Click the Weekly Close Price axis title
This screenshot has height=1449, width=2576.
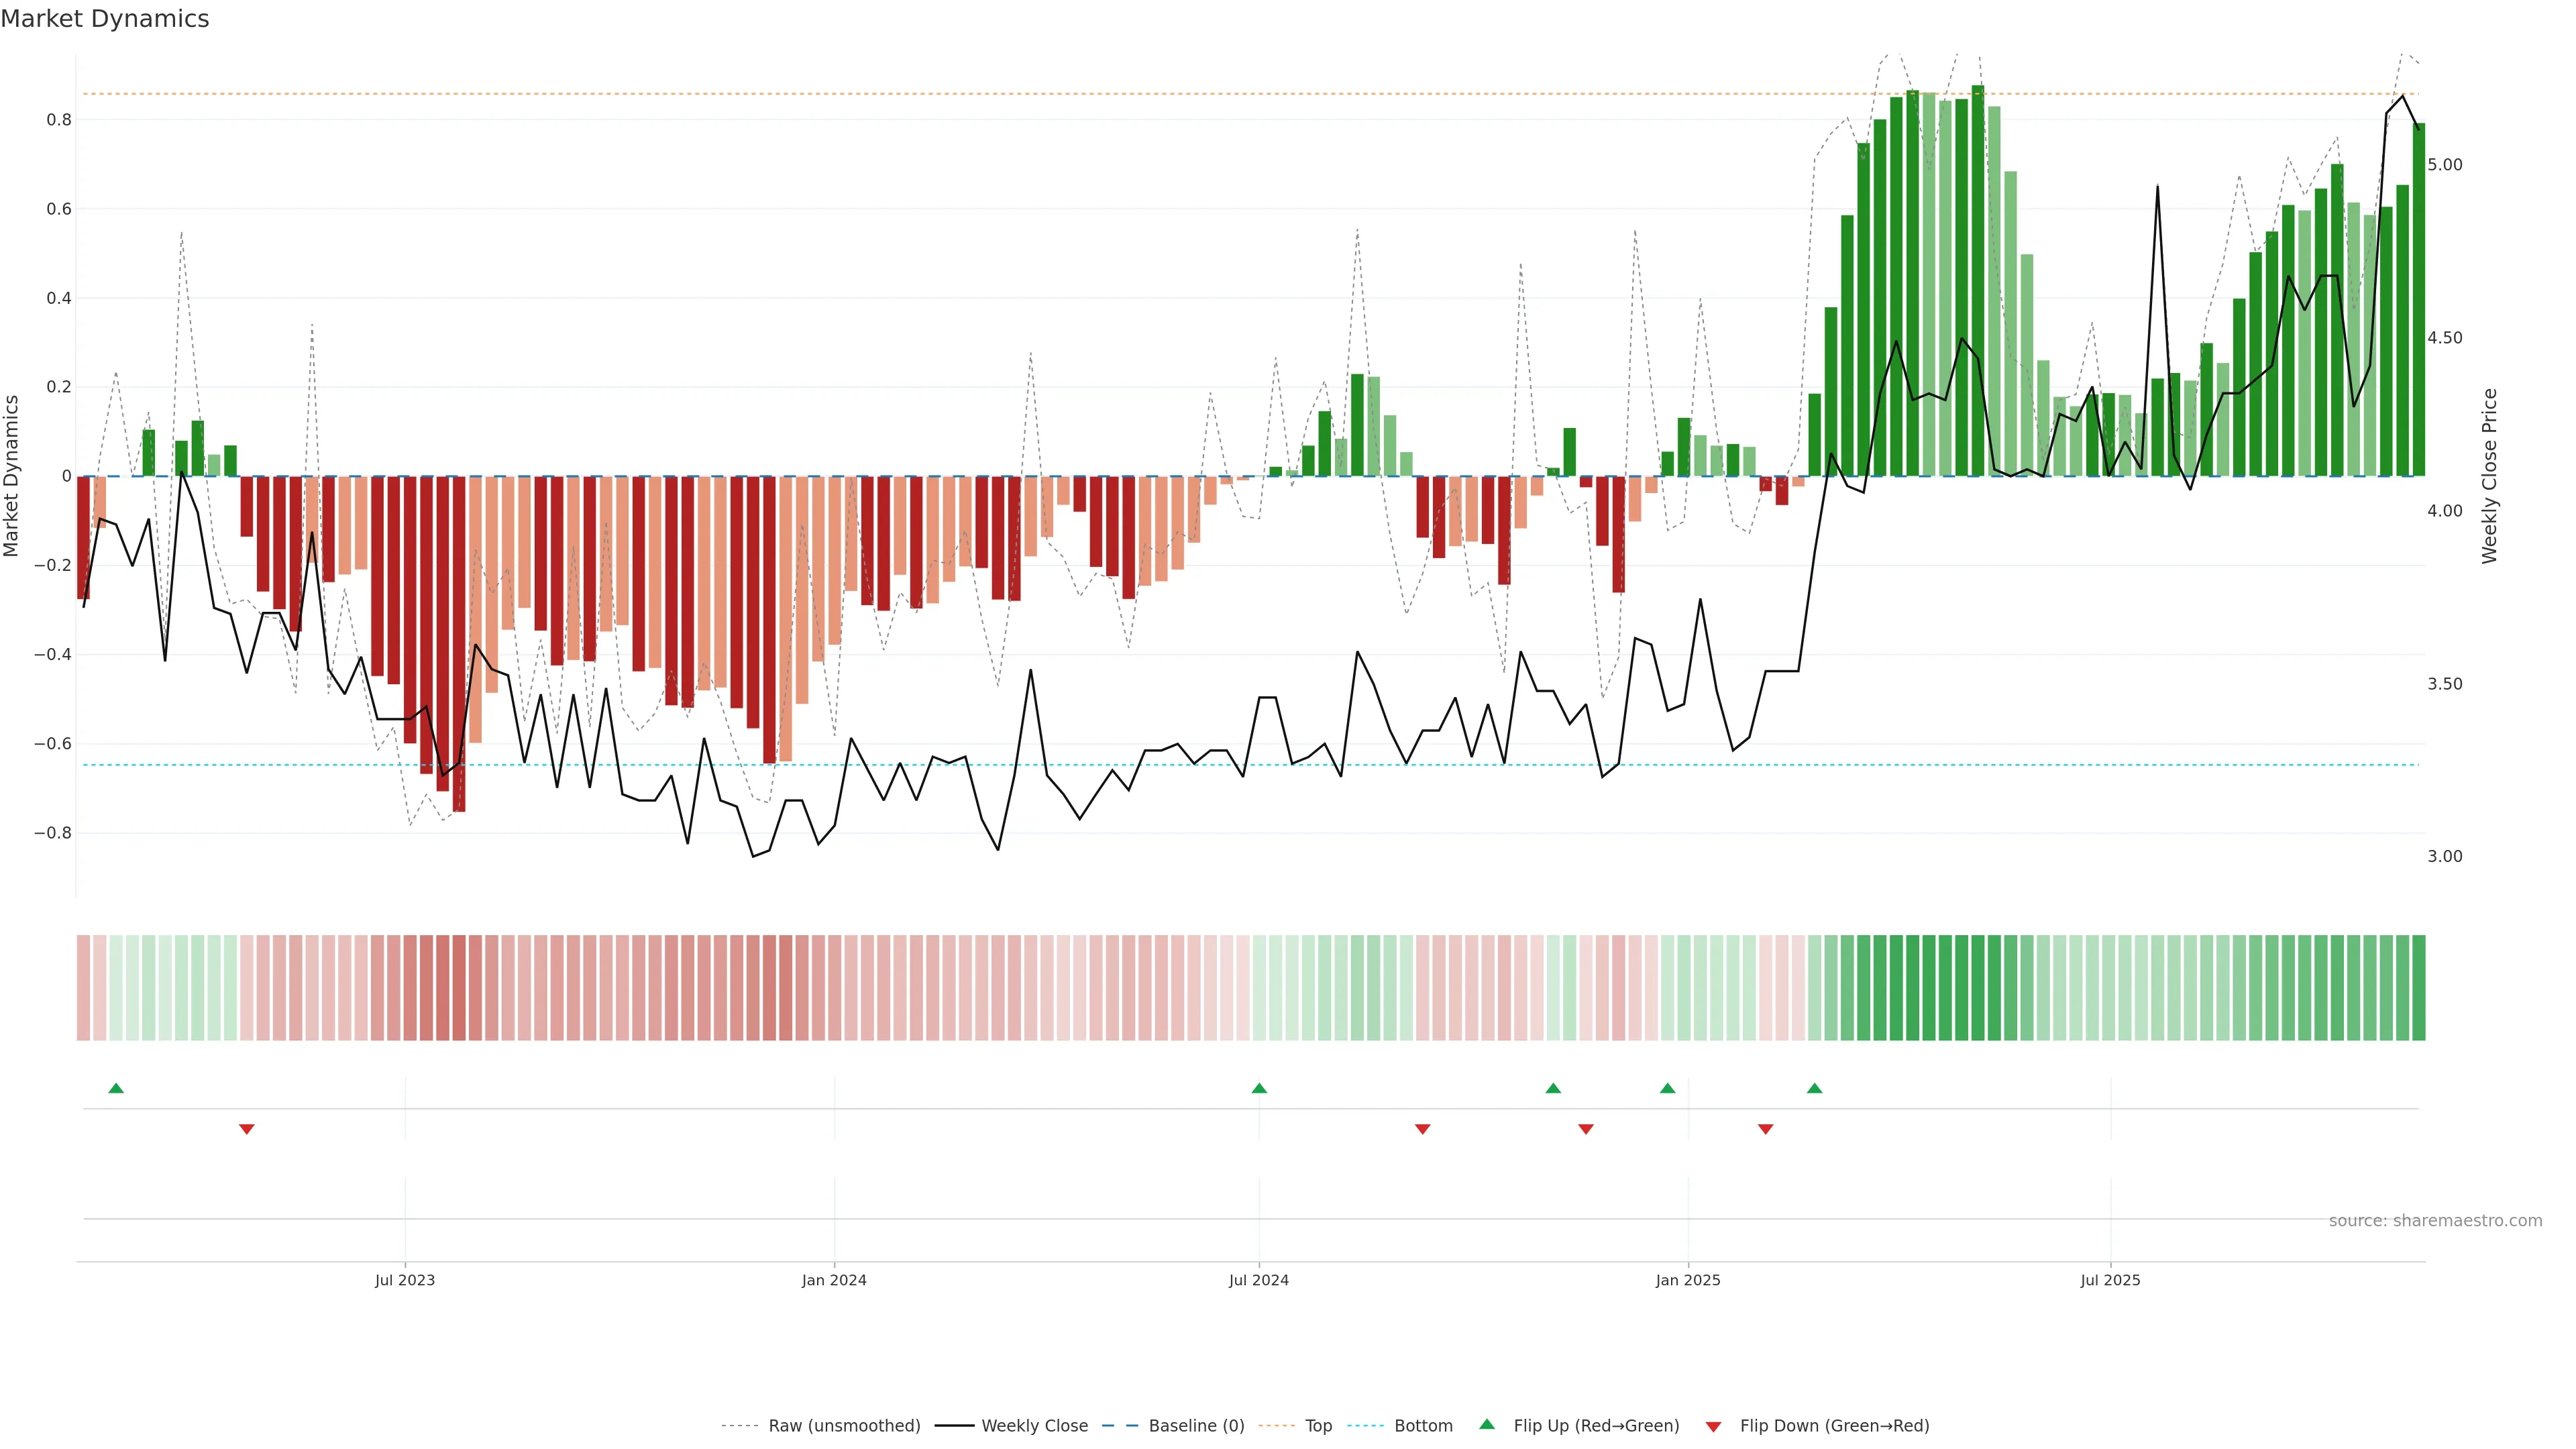(2489, 476)
